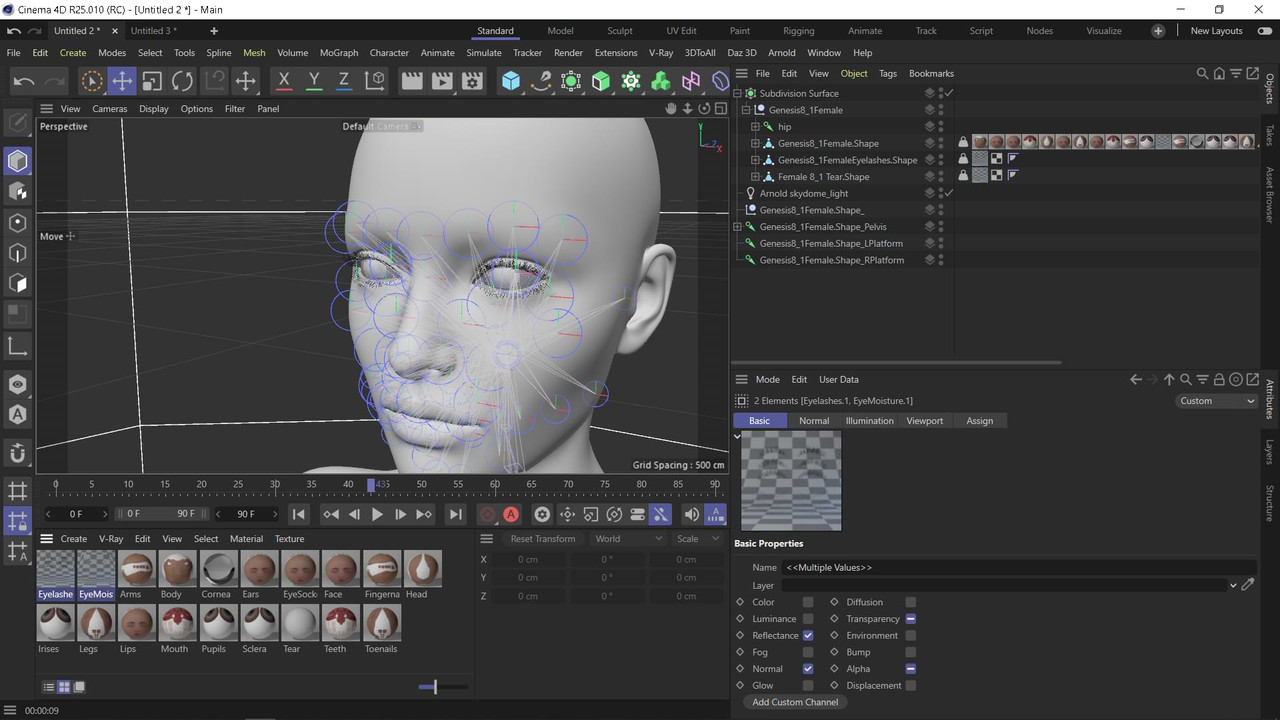
Task: Expand the hip joint in hierarchy
Action: pos(756,127)
